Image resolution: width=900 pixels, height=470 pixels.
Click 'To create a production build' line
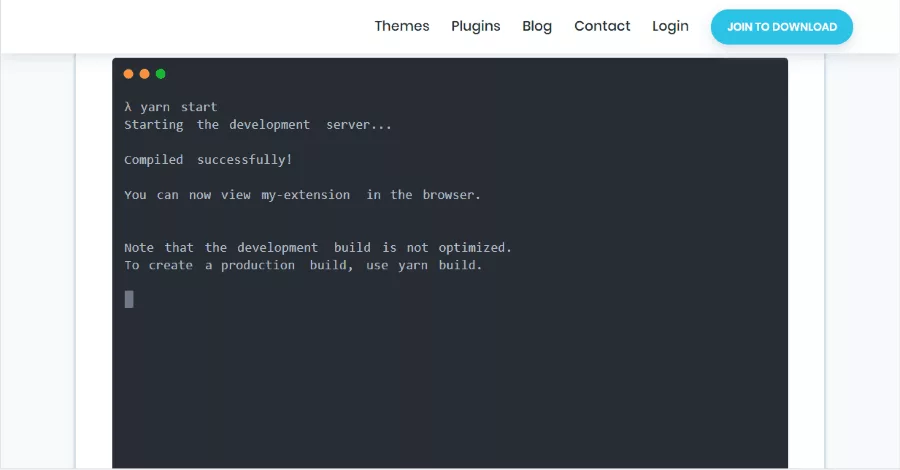tap(303, 265)
